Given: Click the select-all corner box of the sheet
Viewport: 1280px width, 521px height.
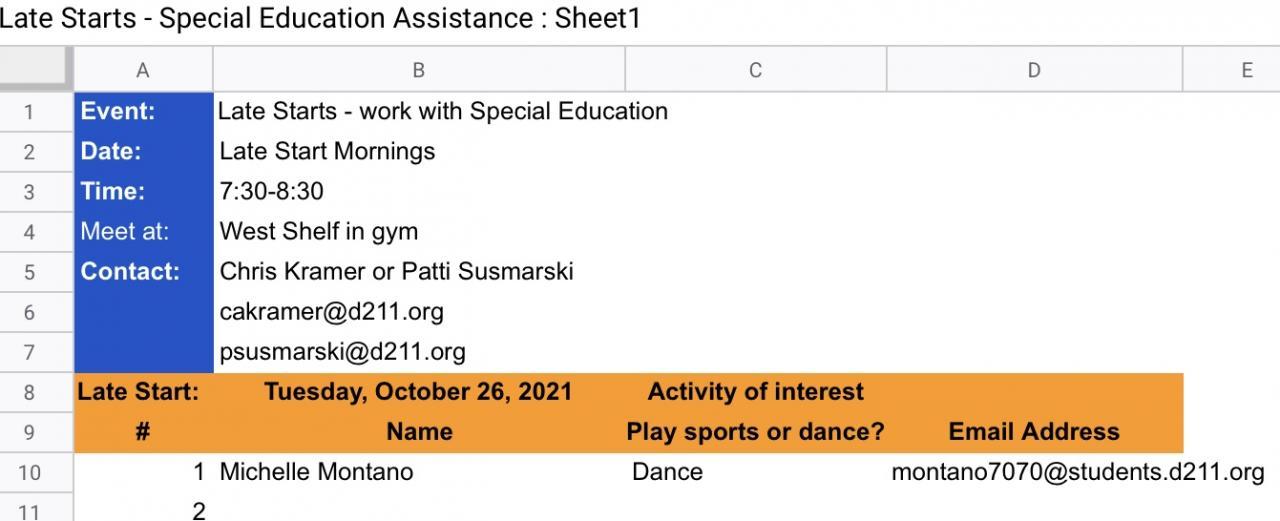Looking at the screenshot, I should [36, 69].
